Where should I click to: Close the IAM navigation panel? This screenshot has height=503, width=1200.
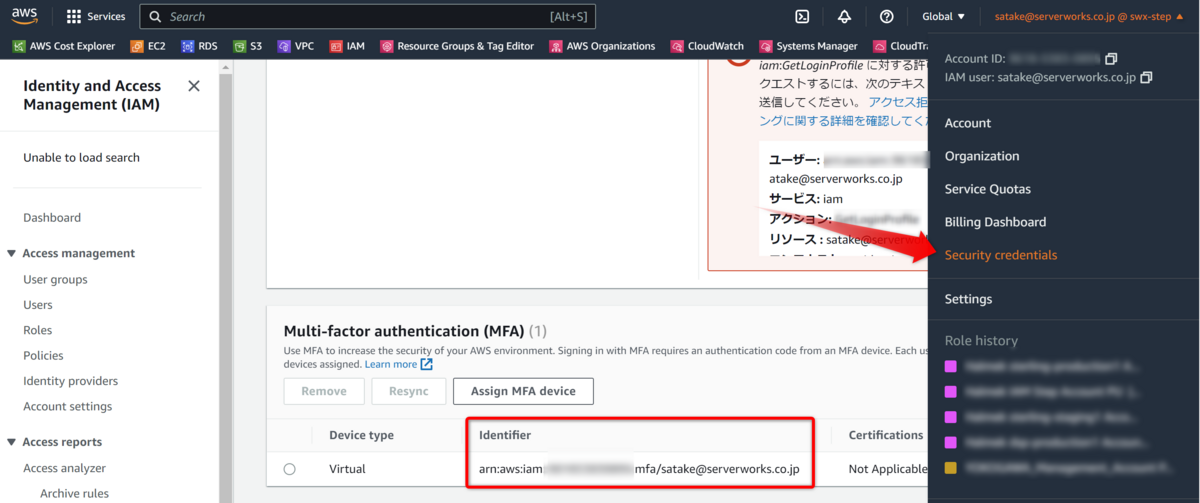(x=194, y=86)
